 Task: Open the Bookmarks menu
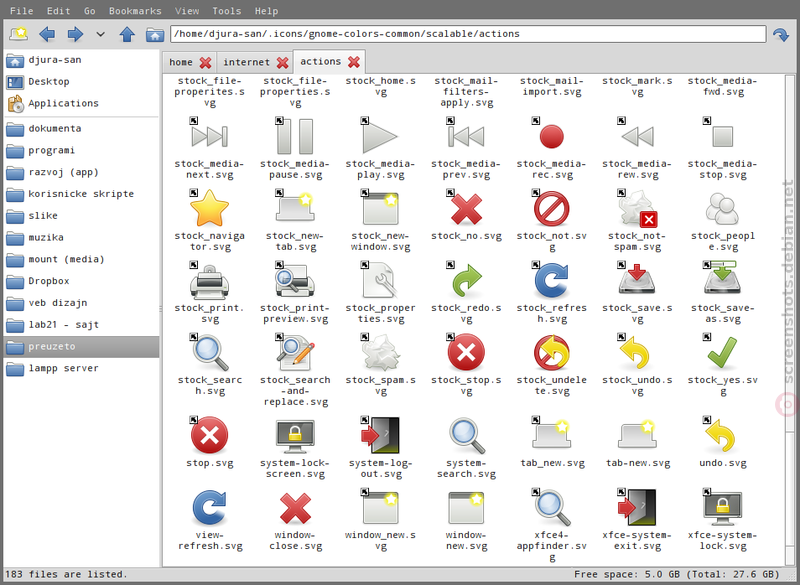[x=135, y=11]
